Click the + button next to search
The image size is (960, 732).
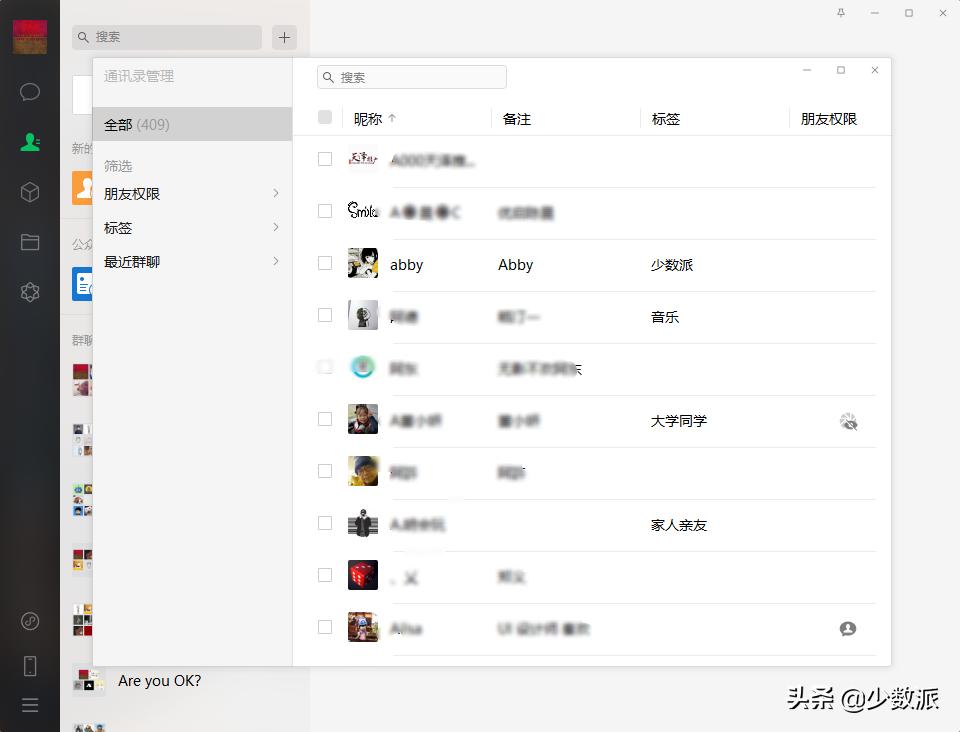pyautogui.click(x=284, y=37)
